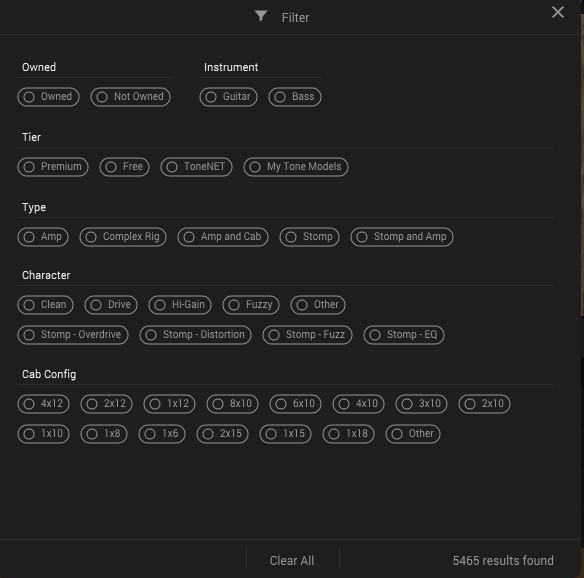
Task: Toggle the Other character filter
Action: [318, 305]
